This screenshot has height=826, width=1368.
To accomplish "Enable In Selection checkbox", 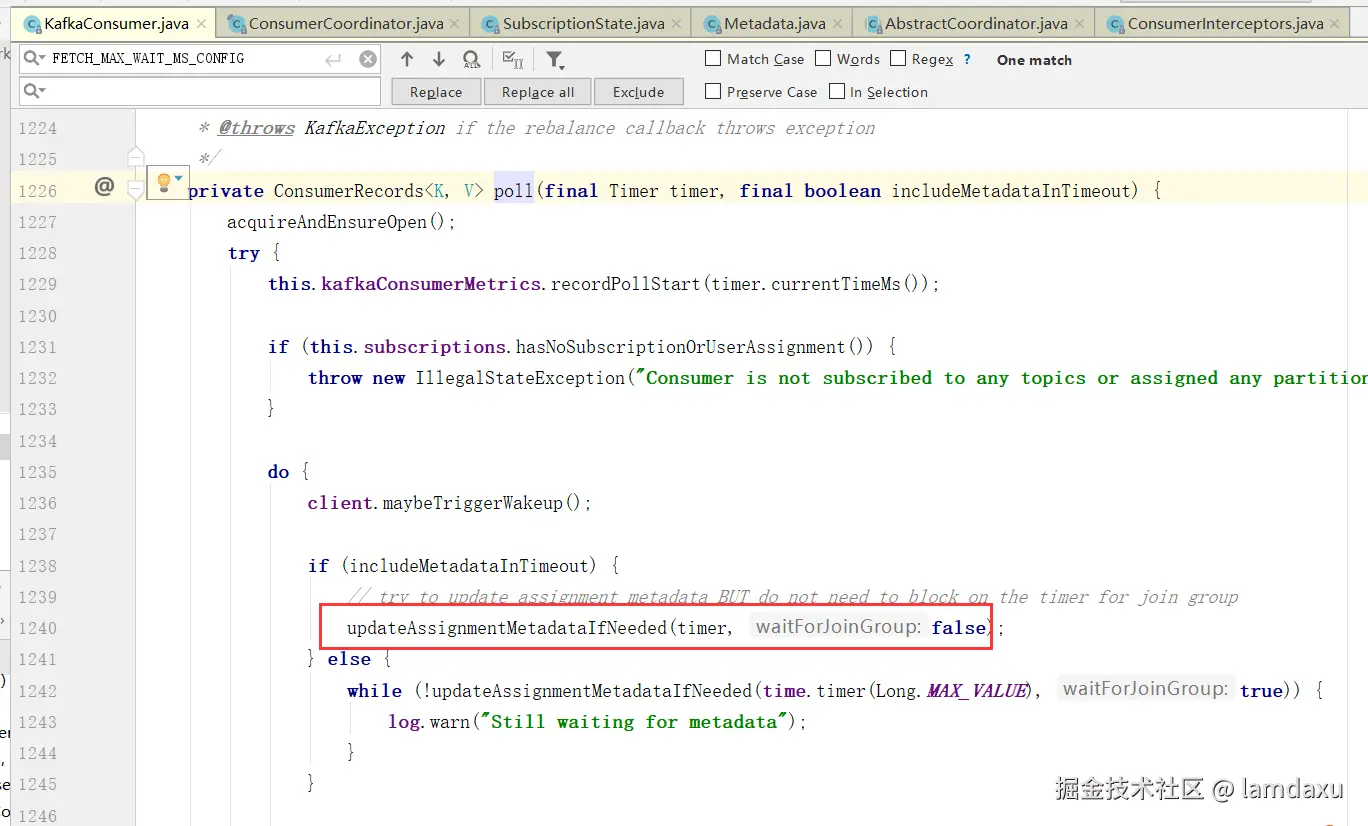I will pyautogui.click(x=837, y=92).
